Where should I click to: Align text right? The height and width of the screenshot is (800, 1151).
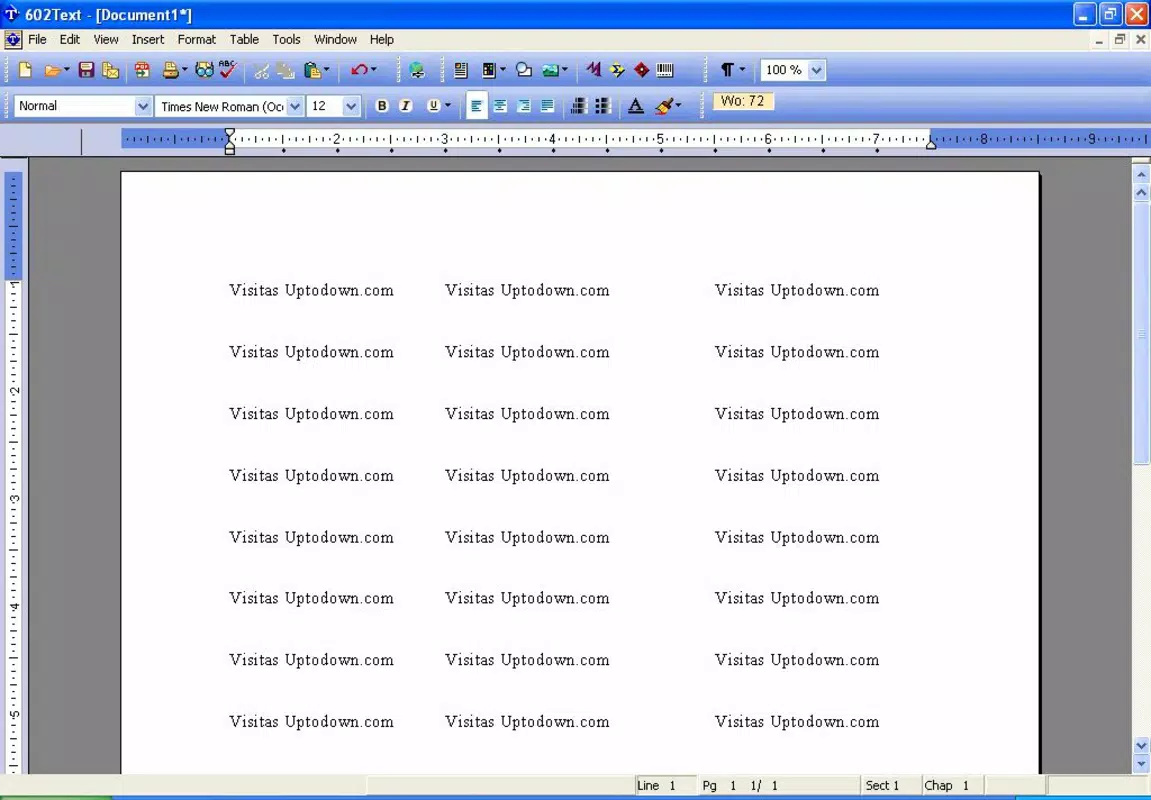(523, 106)
